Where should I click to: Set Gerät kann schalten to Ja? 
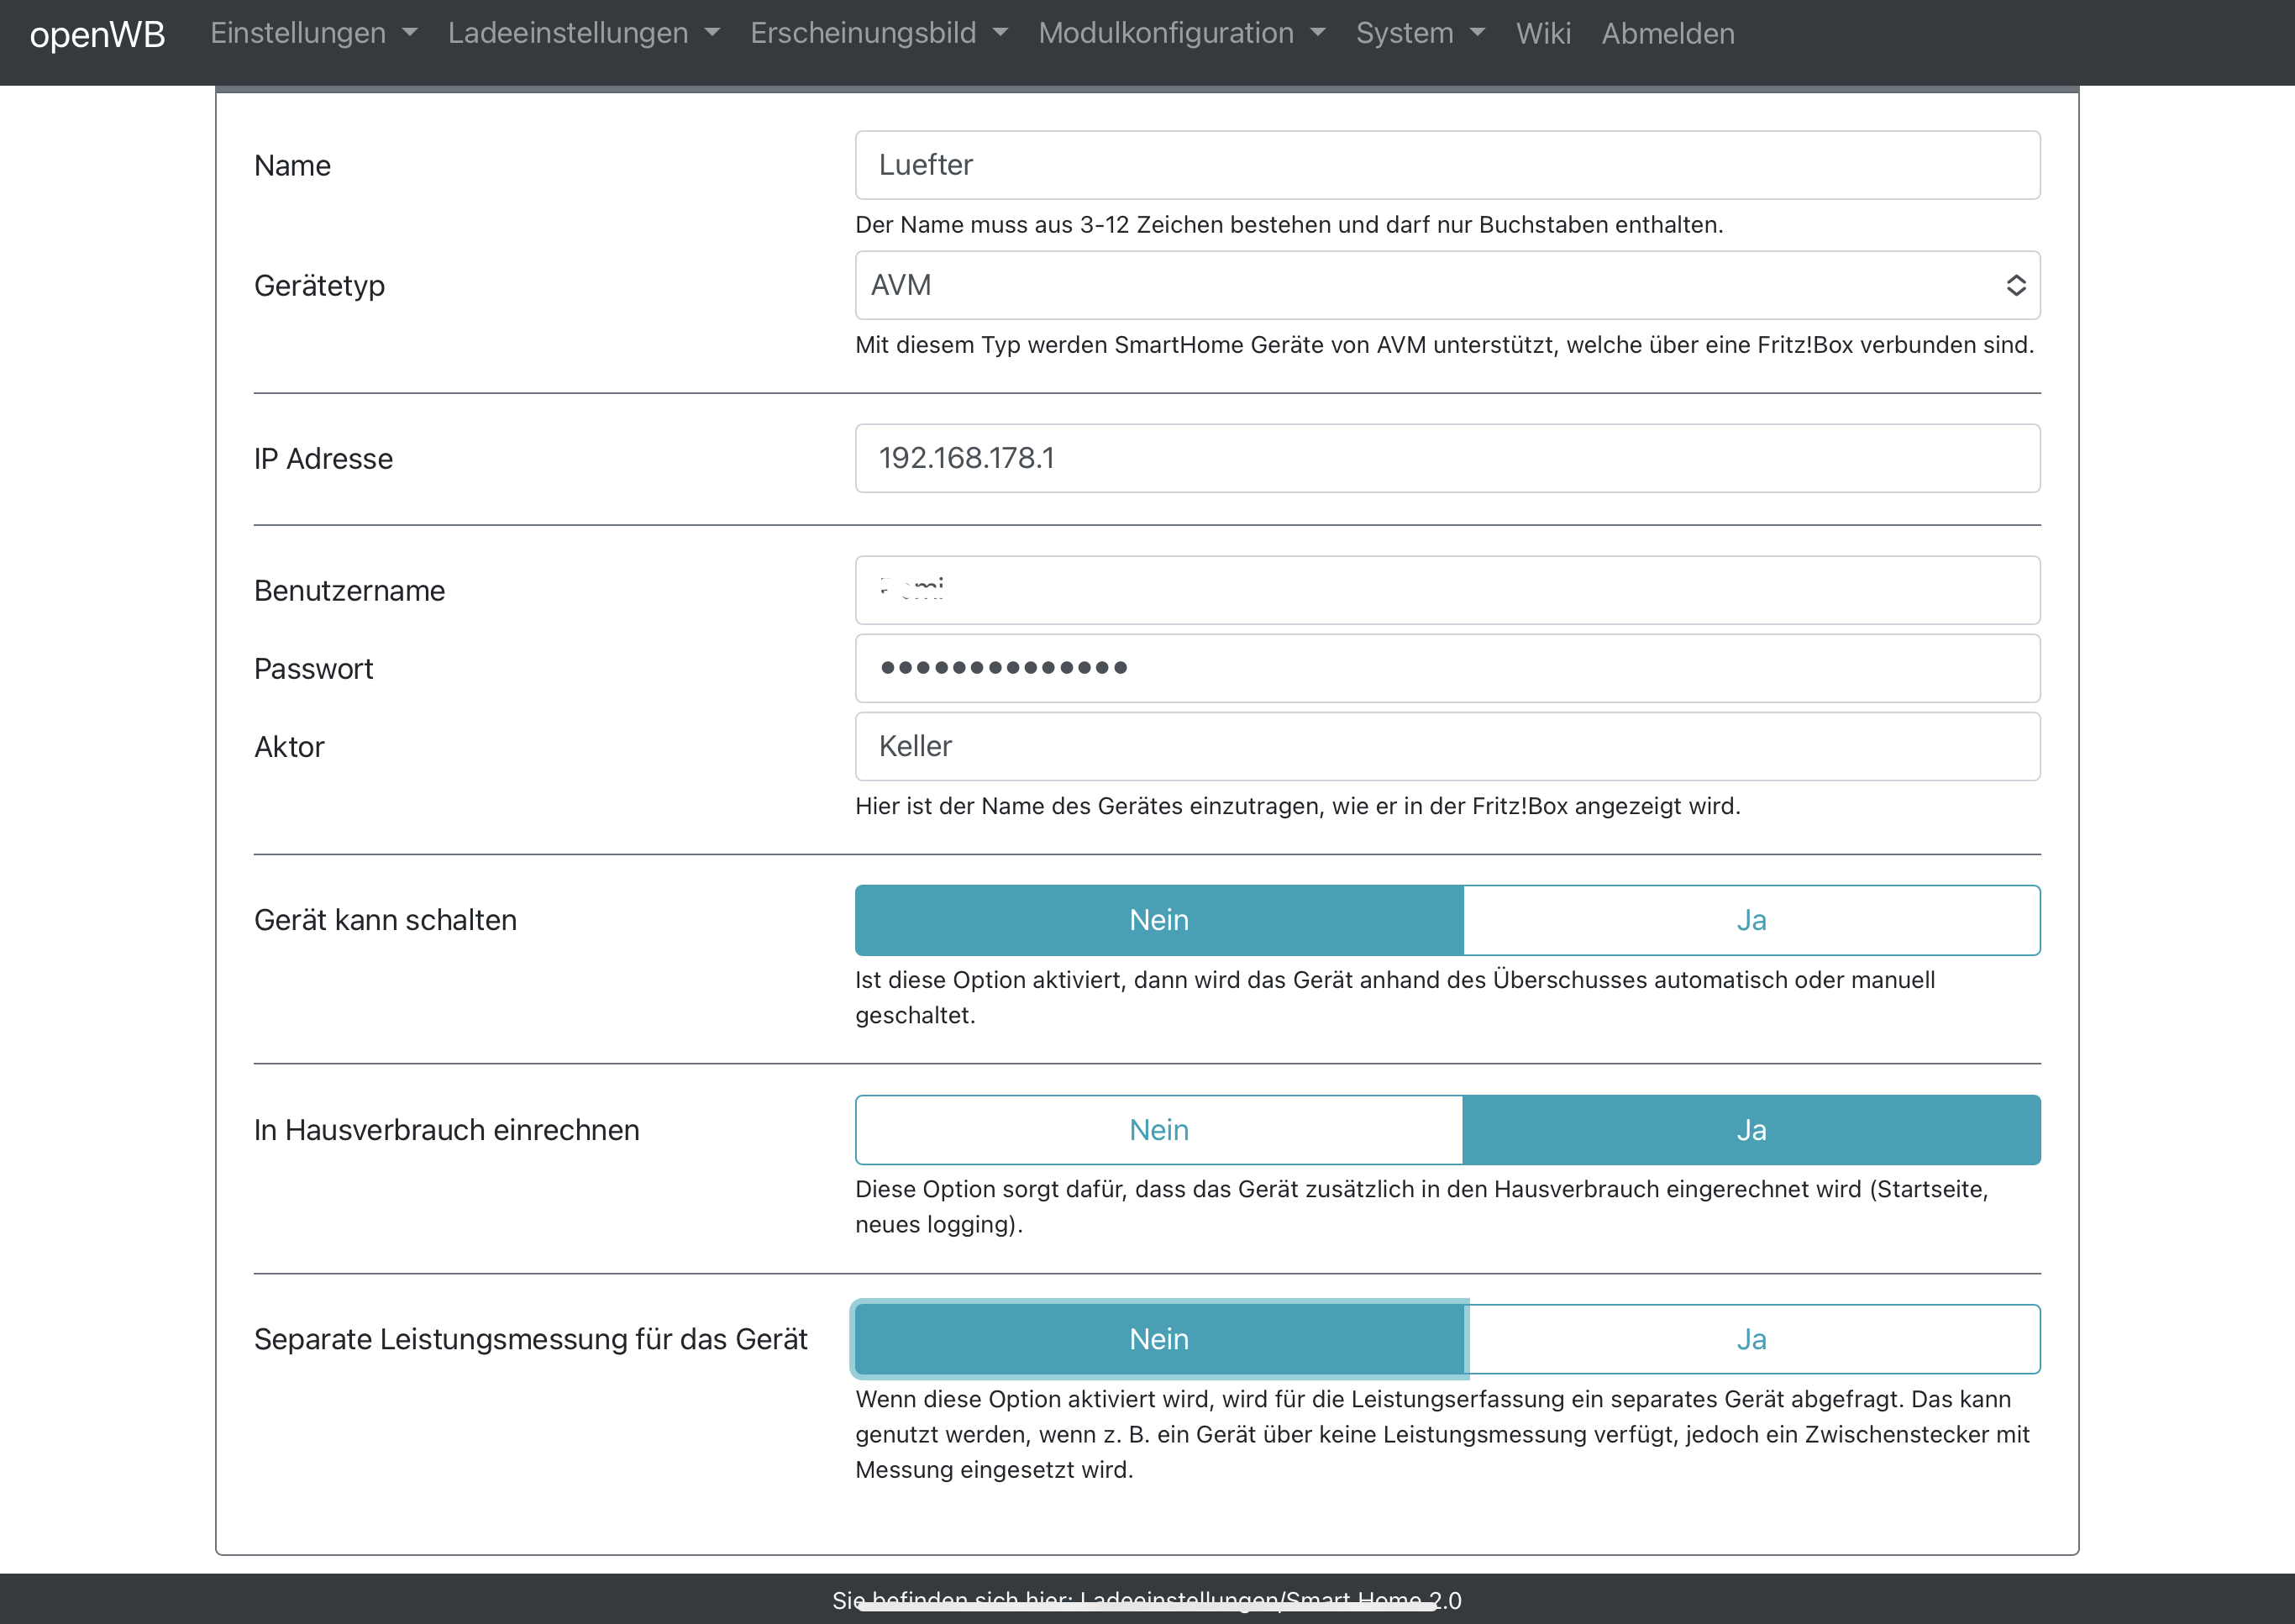click(1750, 920)
